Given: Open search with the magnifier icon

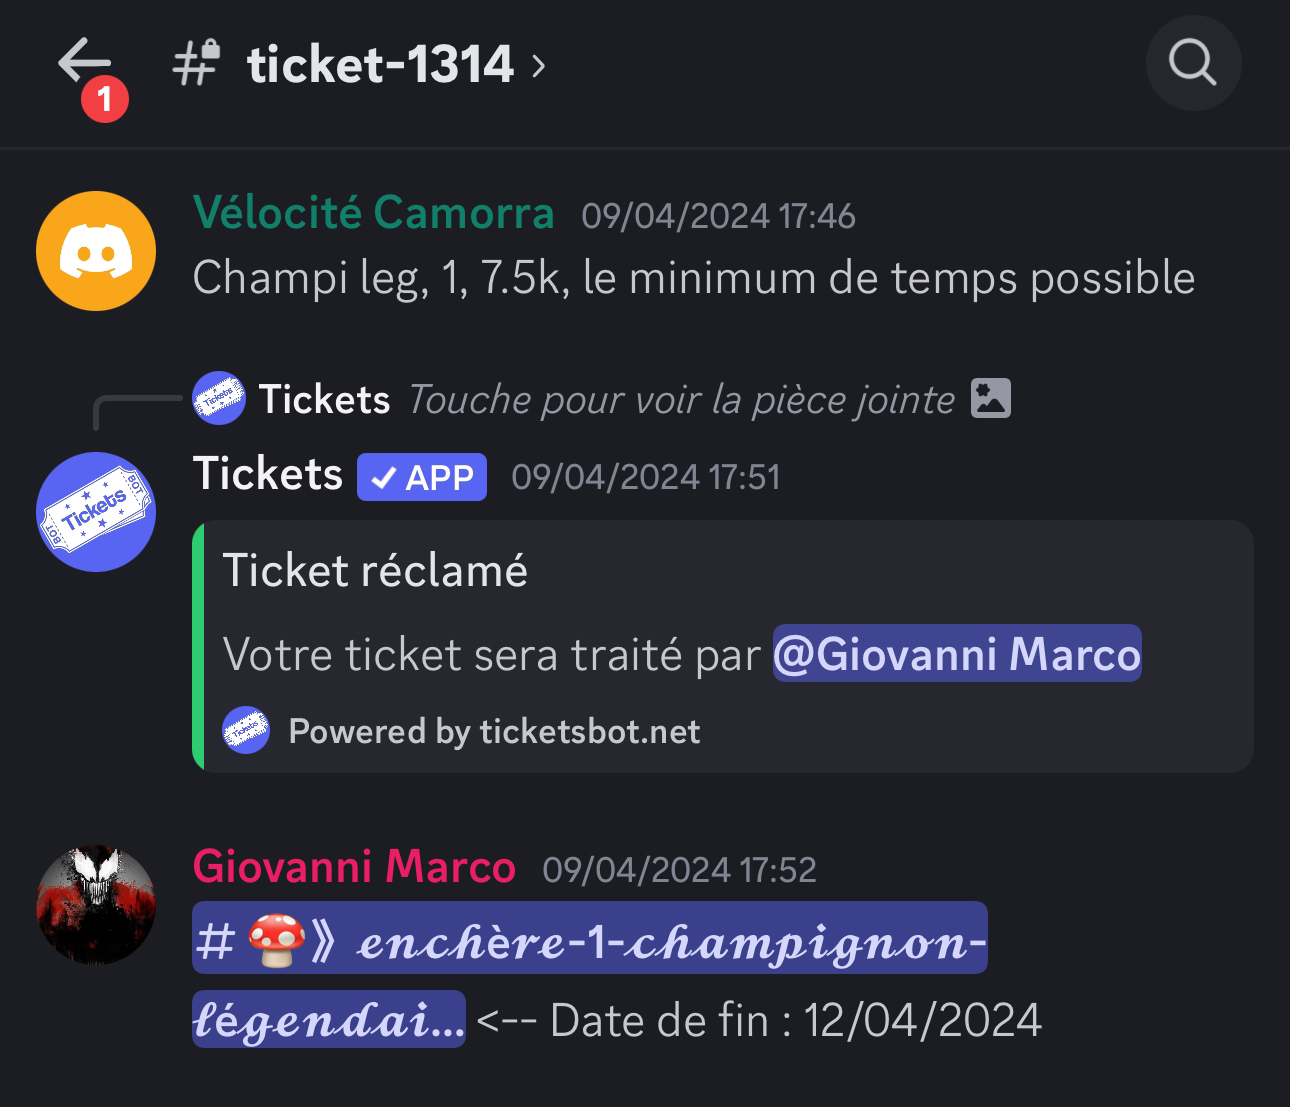Looking at the screenshot, I should [x=1193, y=63].
